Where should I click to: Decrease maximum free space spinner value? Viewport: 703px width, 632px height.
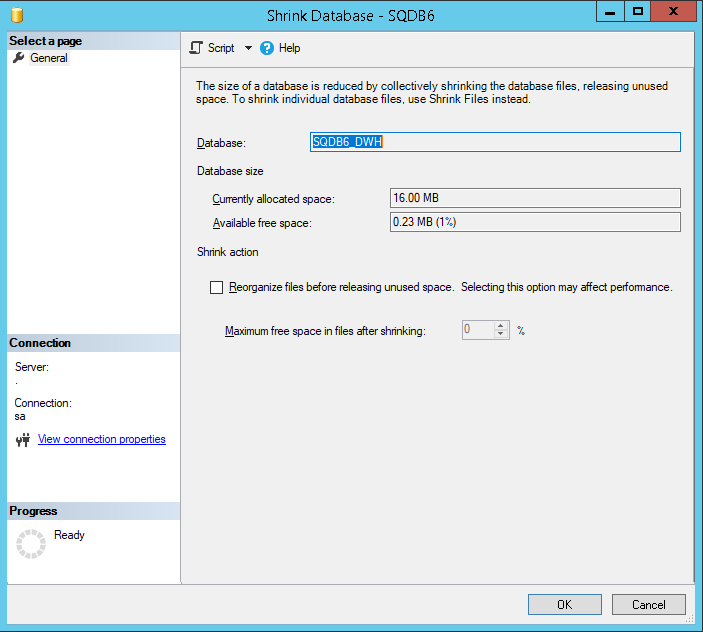click(501, 334)
